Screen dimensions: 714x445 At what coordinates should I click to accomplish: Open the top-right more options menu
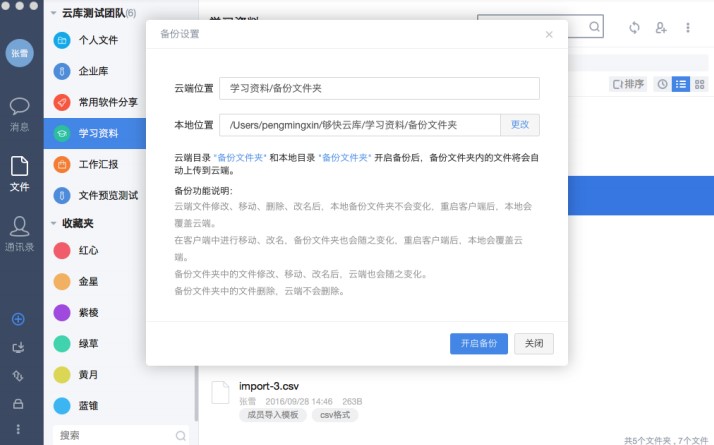pos(688,28)
